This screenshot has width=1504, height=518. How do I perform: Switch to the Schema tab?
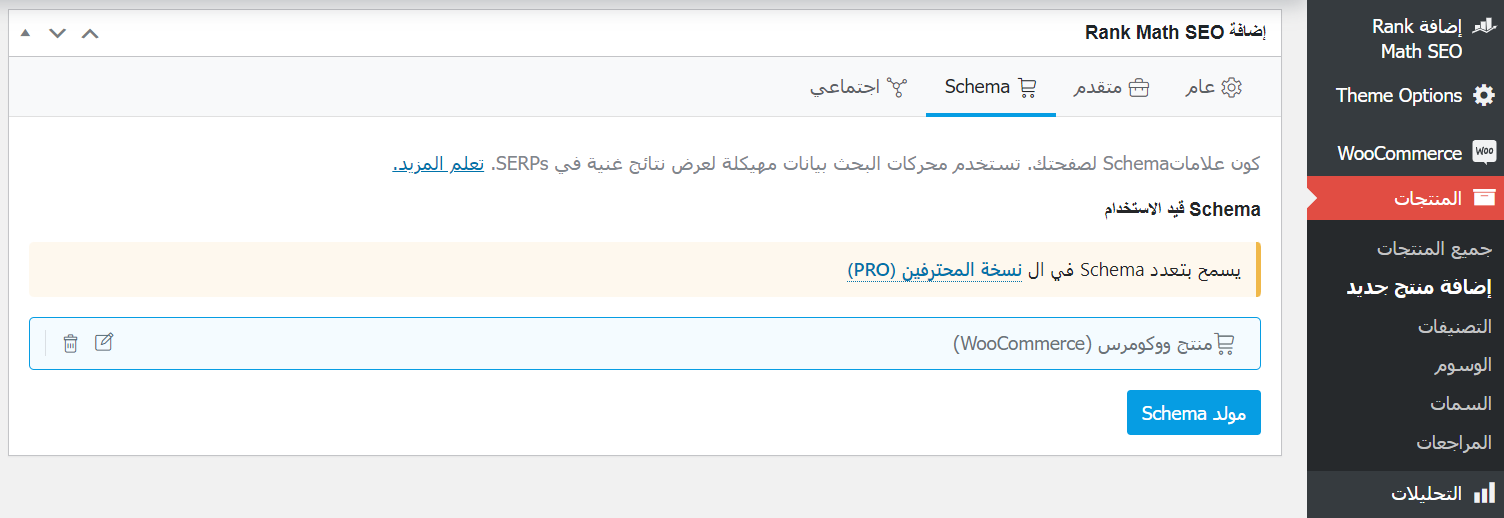point(990,87)
